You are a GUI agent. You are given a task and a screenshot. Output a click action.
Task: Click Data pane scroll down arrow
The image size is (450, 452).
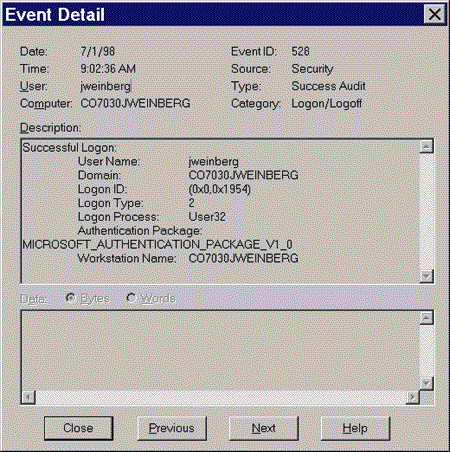pos(427,384)
